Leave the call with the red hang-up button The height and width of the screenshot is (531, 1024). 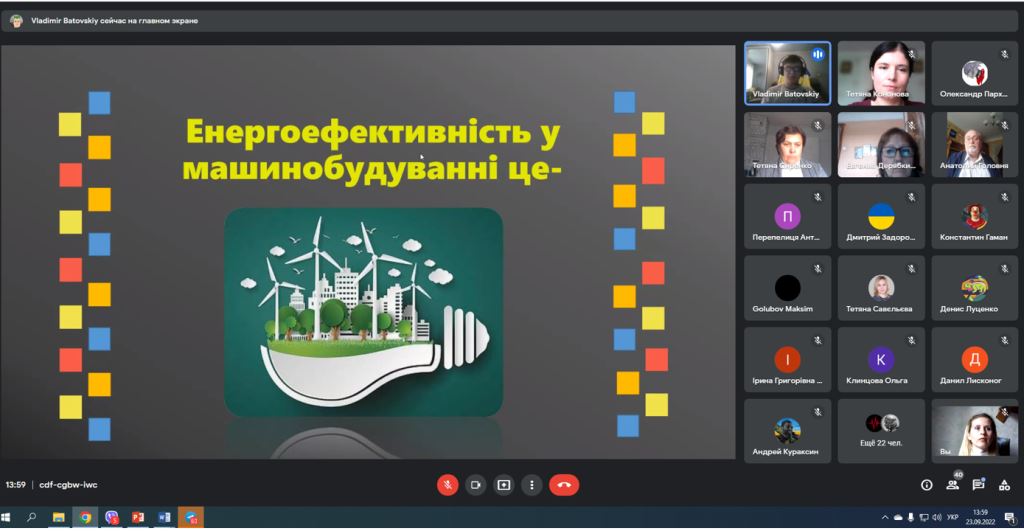pyautogui.click(x=564, y=485)
